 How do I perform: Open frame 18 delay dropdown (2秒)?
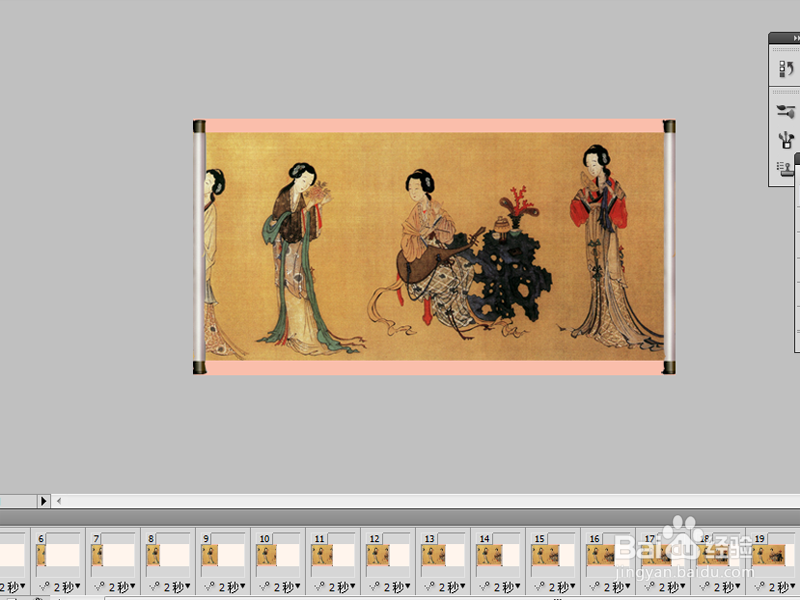click(x=728, y=587)
